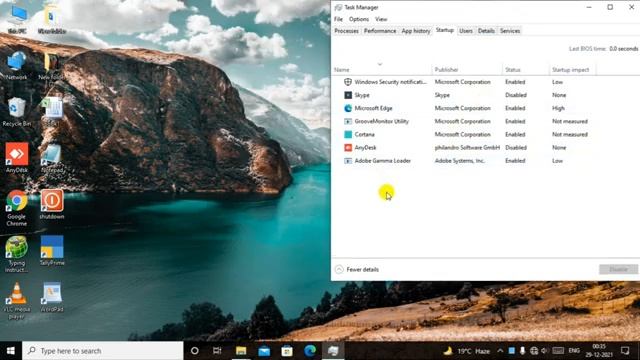Screen dimensions: 640x360
Task: Click the Skype icon in startup list
Action: click(348, 95)
